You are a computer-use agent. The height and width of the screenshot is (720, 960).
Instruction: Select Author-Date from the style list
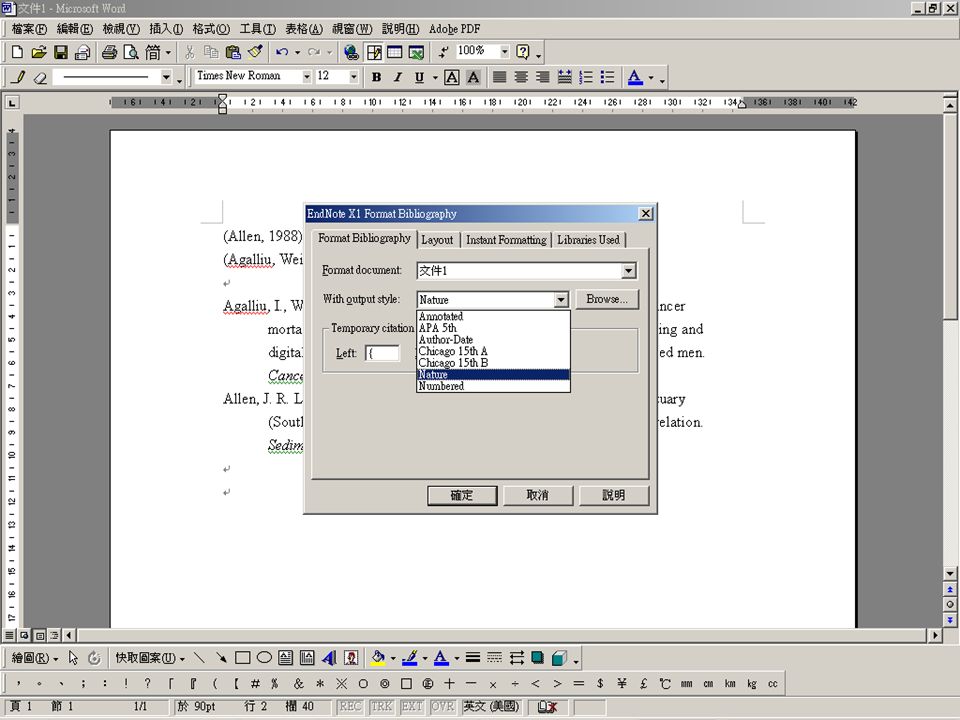(x=493, y=340)
